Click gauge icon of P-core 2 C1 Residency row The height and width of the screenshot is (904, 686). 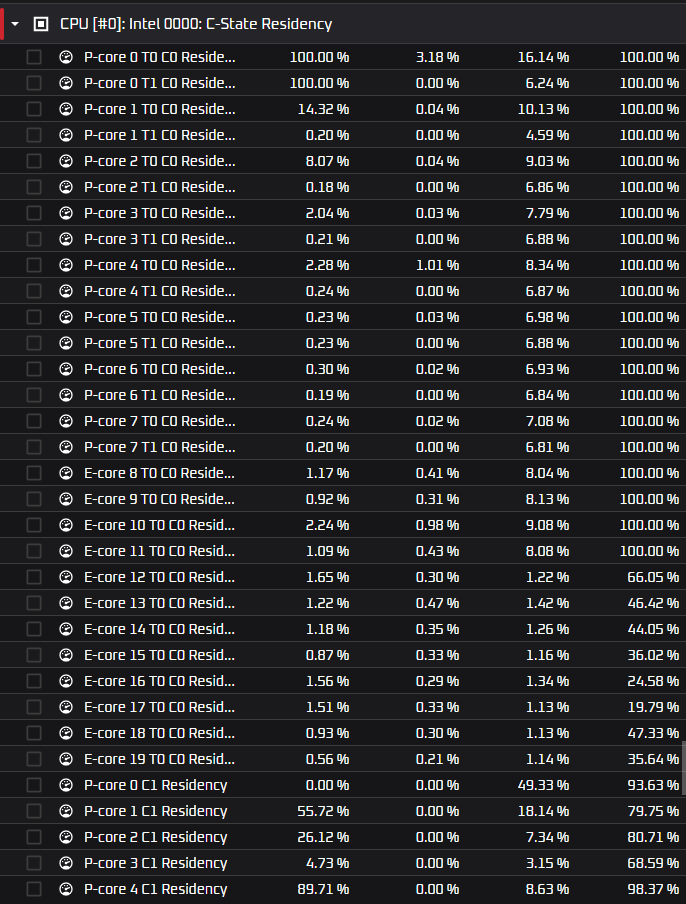click(x=66, y=837)
